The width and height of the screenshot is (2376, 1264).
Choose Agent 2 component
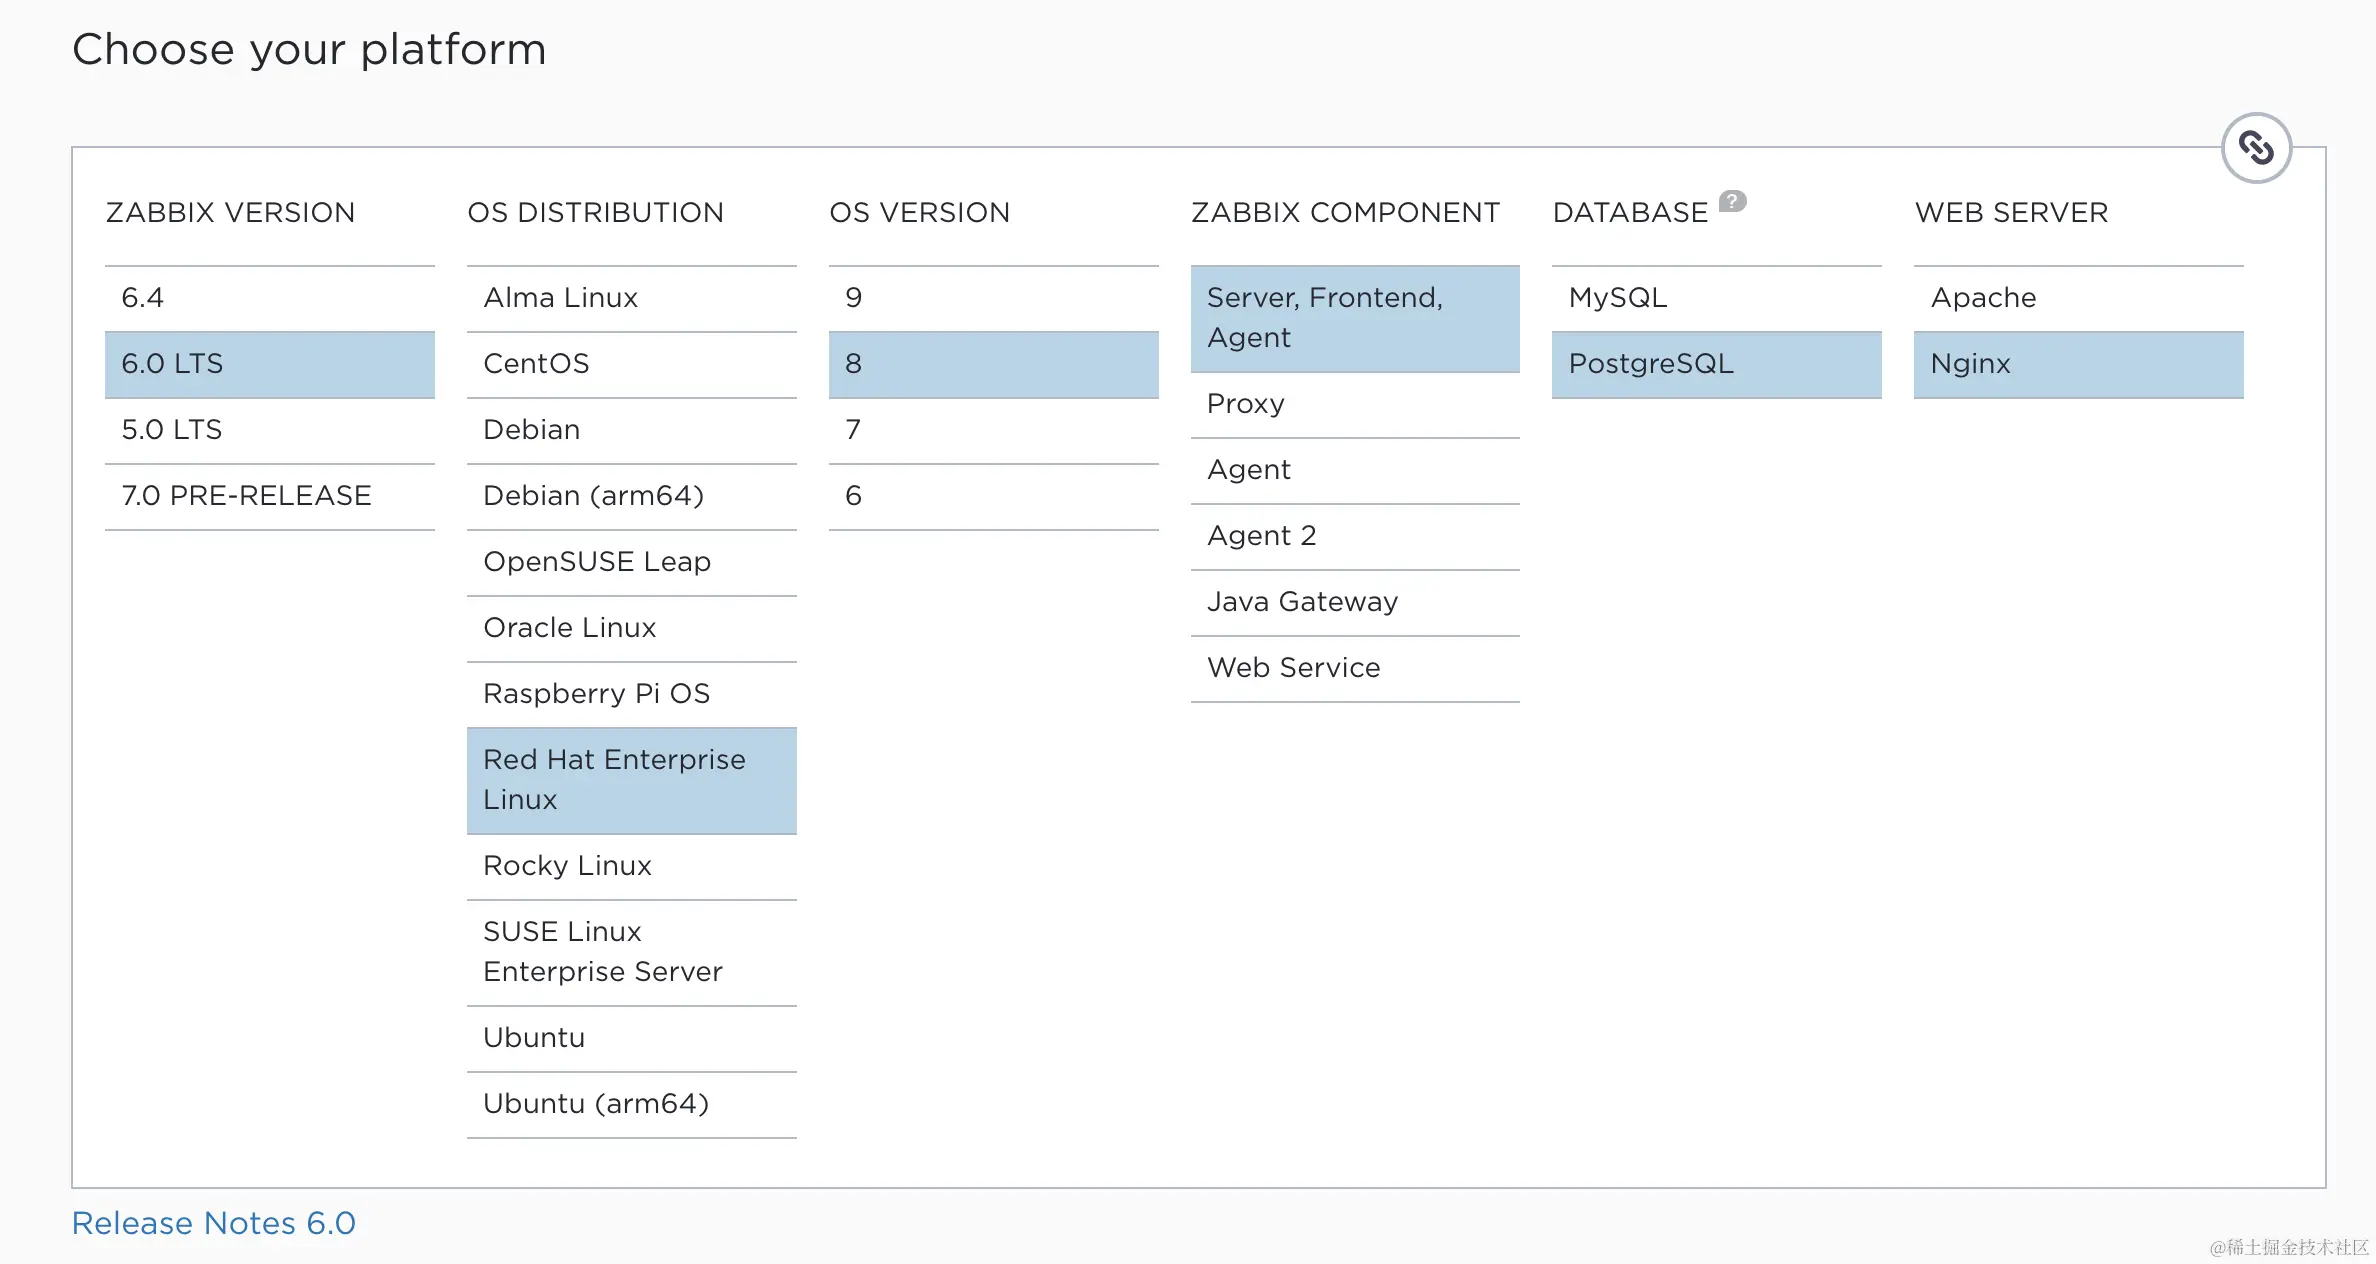[1354, 536]
